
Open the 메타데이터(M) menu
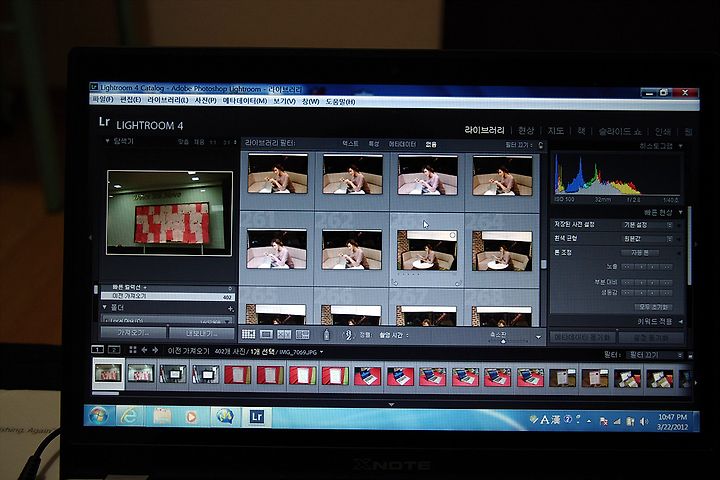pos(245,100)
